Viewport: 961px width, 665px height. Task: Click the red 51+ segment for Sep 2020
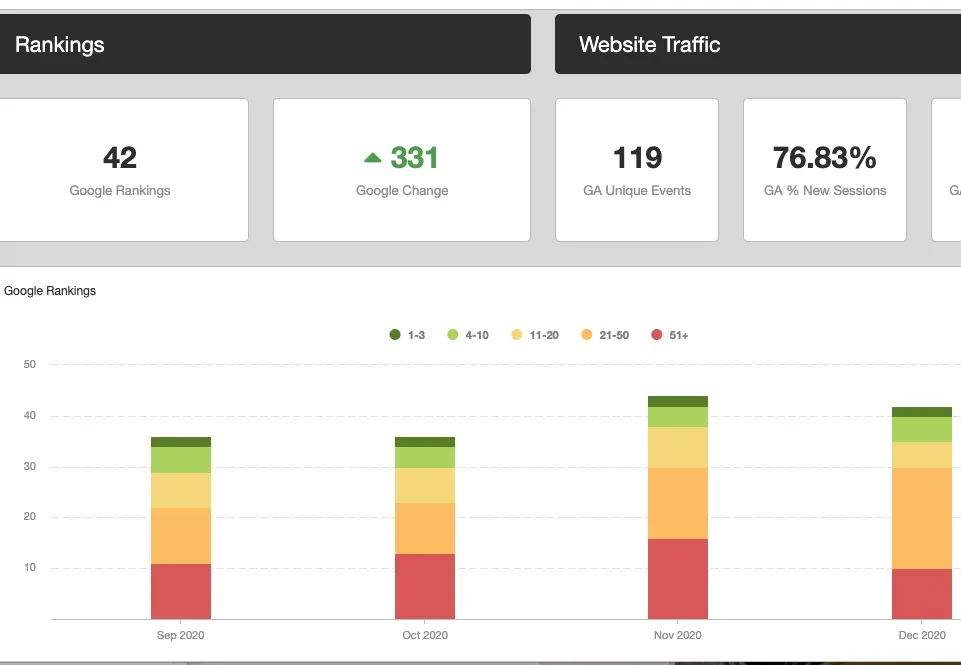(x=181, y=591)
